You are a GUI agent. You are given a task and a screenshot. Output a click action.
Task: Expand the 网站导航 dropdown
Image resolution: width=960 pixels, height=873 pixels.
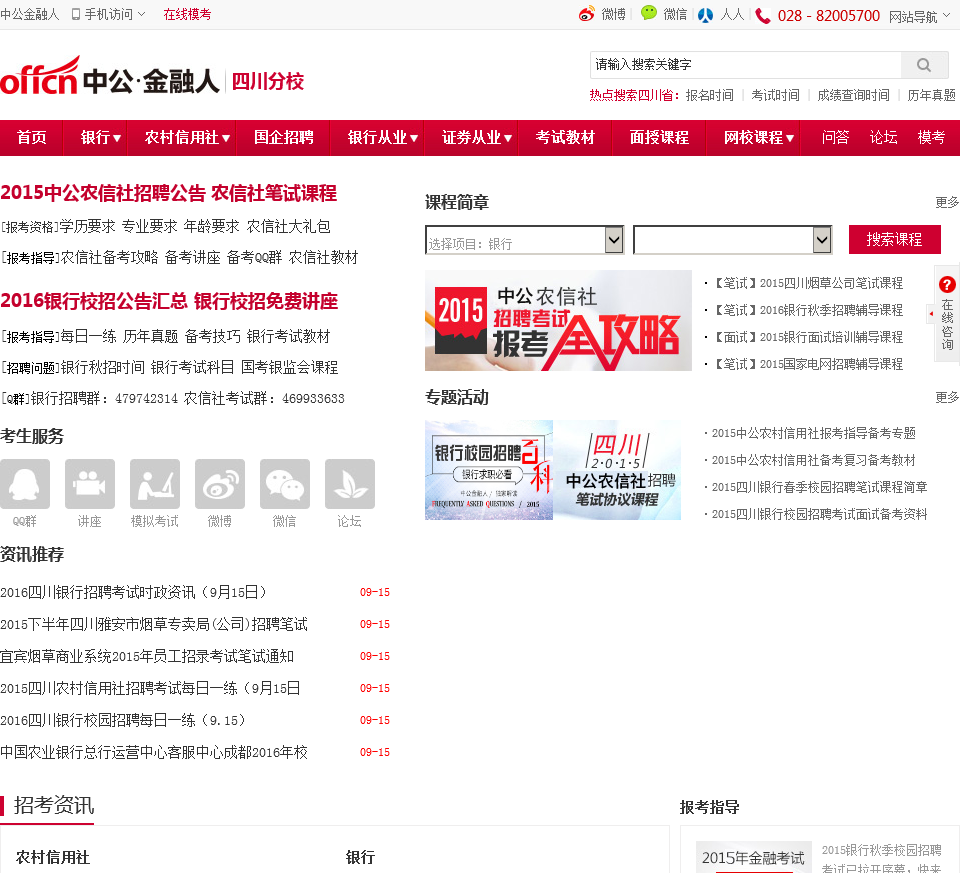(946, 15)
